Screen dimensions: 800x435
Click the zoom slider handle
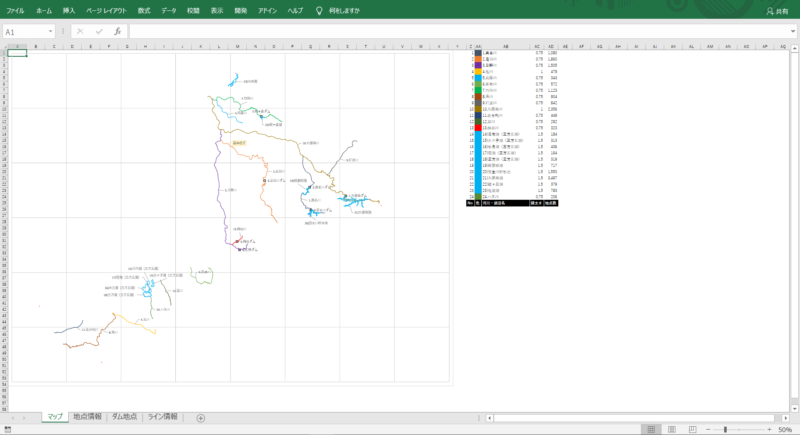(x=725, y=429)
